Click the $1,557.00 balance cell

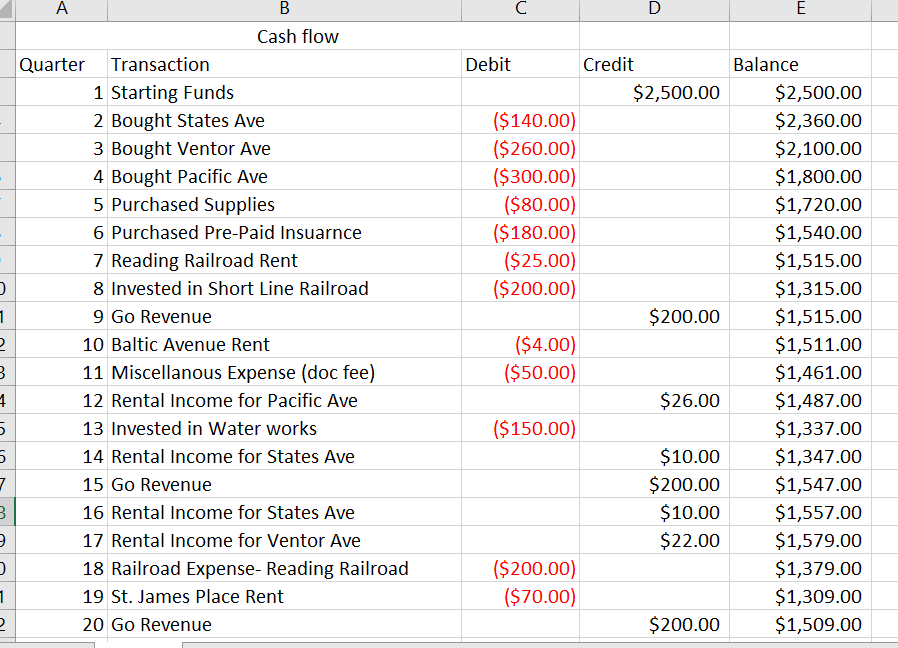(800, 512)
